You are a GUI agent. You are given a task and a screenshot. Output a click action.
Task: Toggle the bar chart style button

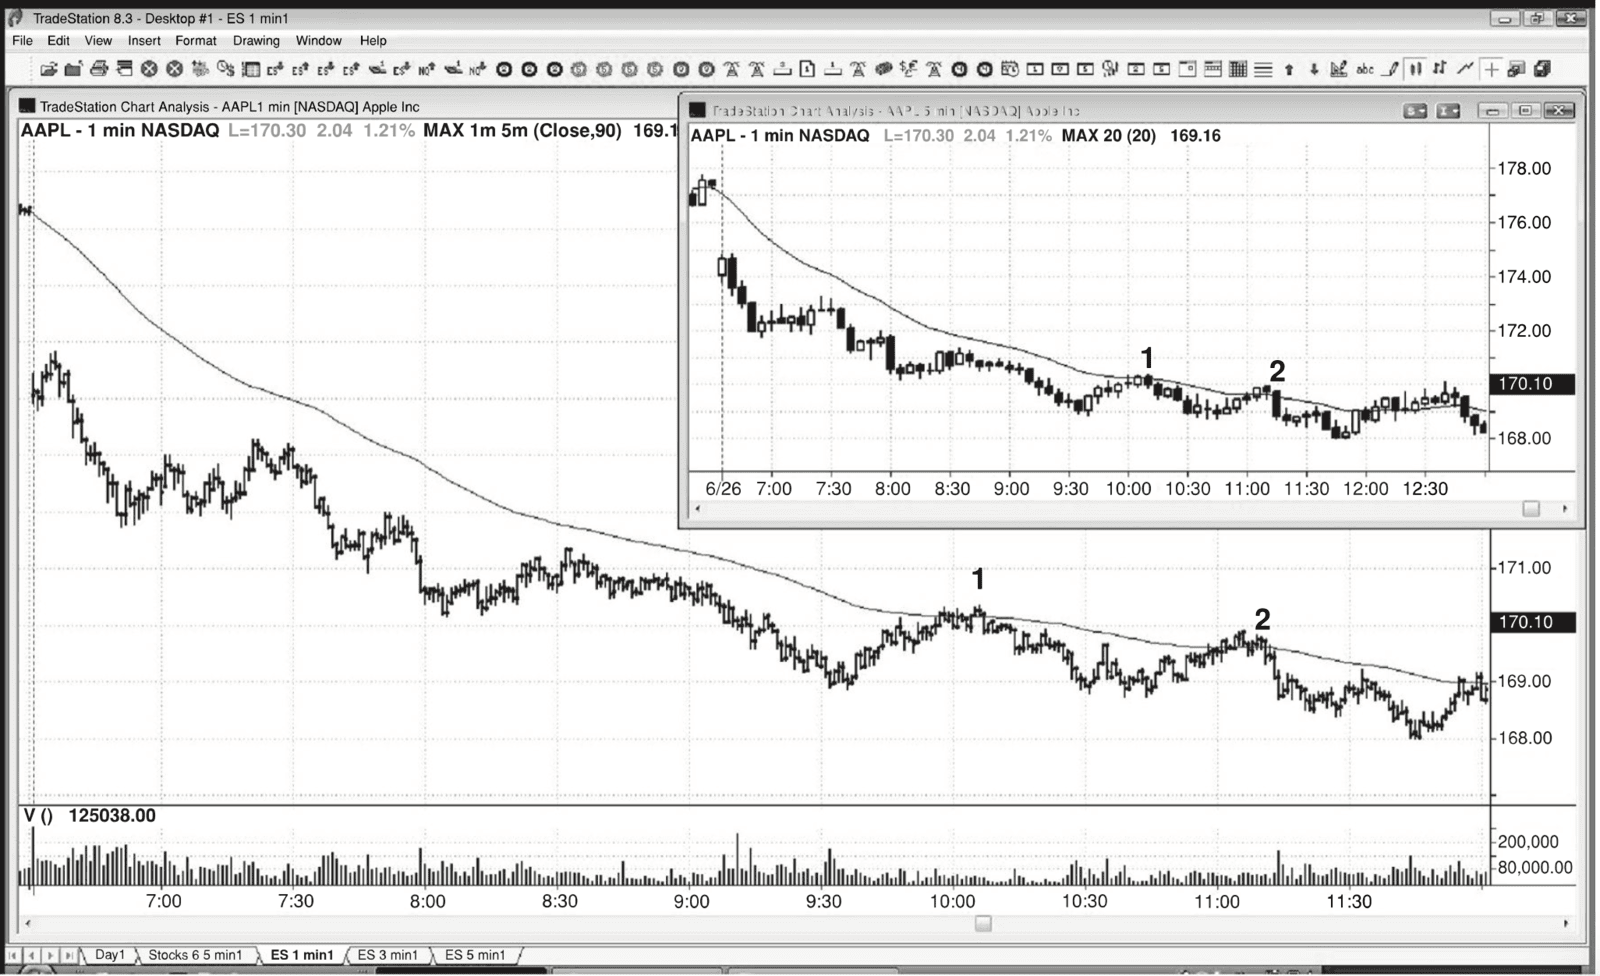tap(1416, 69)
